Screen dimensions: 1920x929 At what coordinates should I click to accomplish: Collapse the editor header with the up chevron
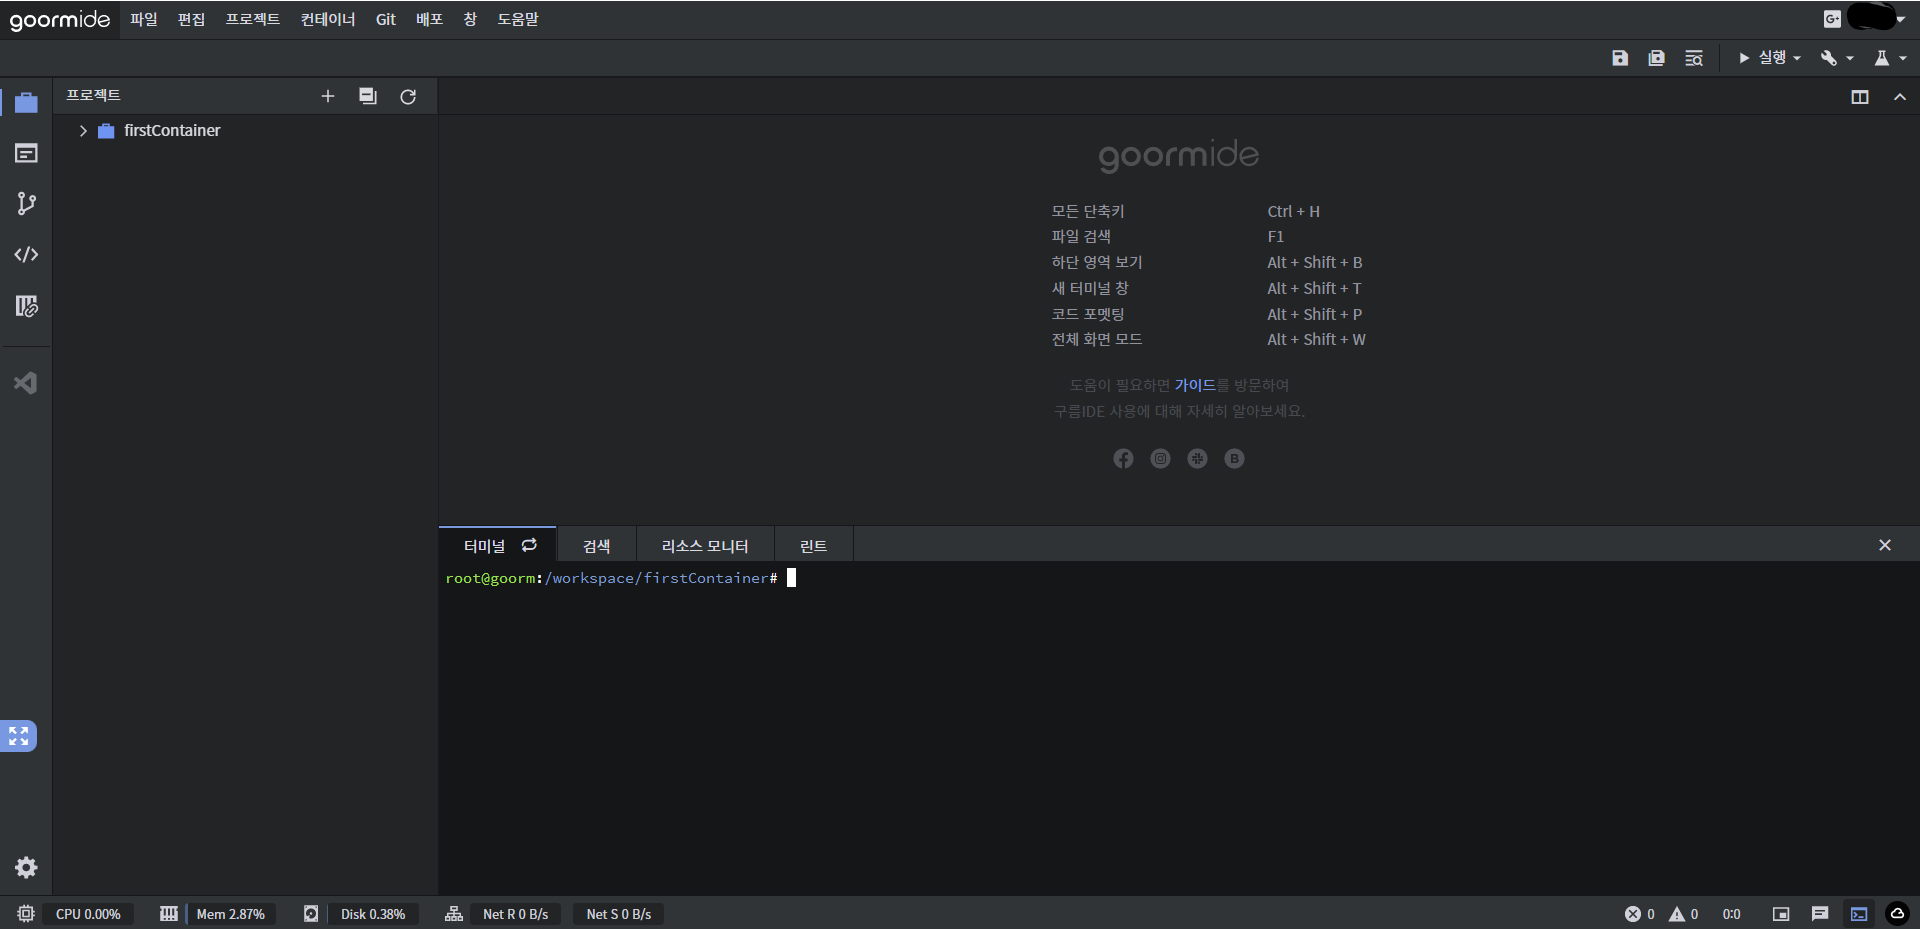[x=1900, y=97]
